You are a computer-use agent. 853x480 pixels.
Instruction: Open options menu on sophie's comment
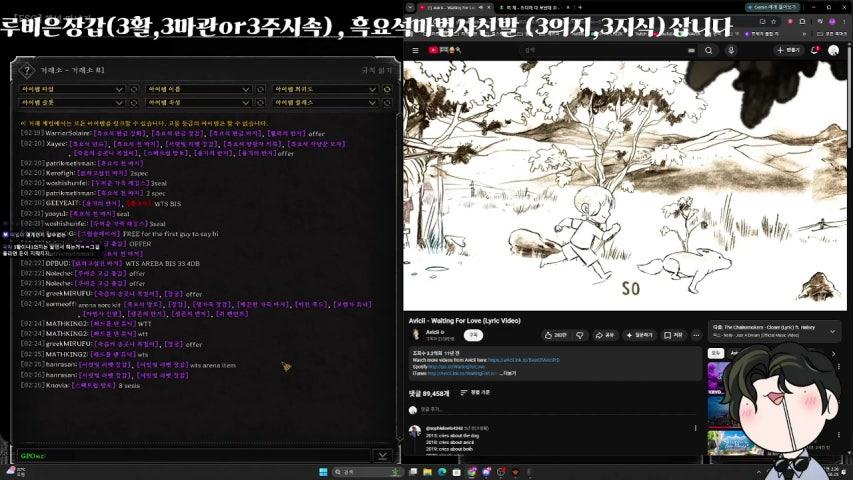coord(695,428)
